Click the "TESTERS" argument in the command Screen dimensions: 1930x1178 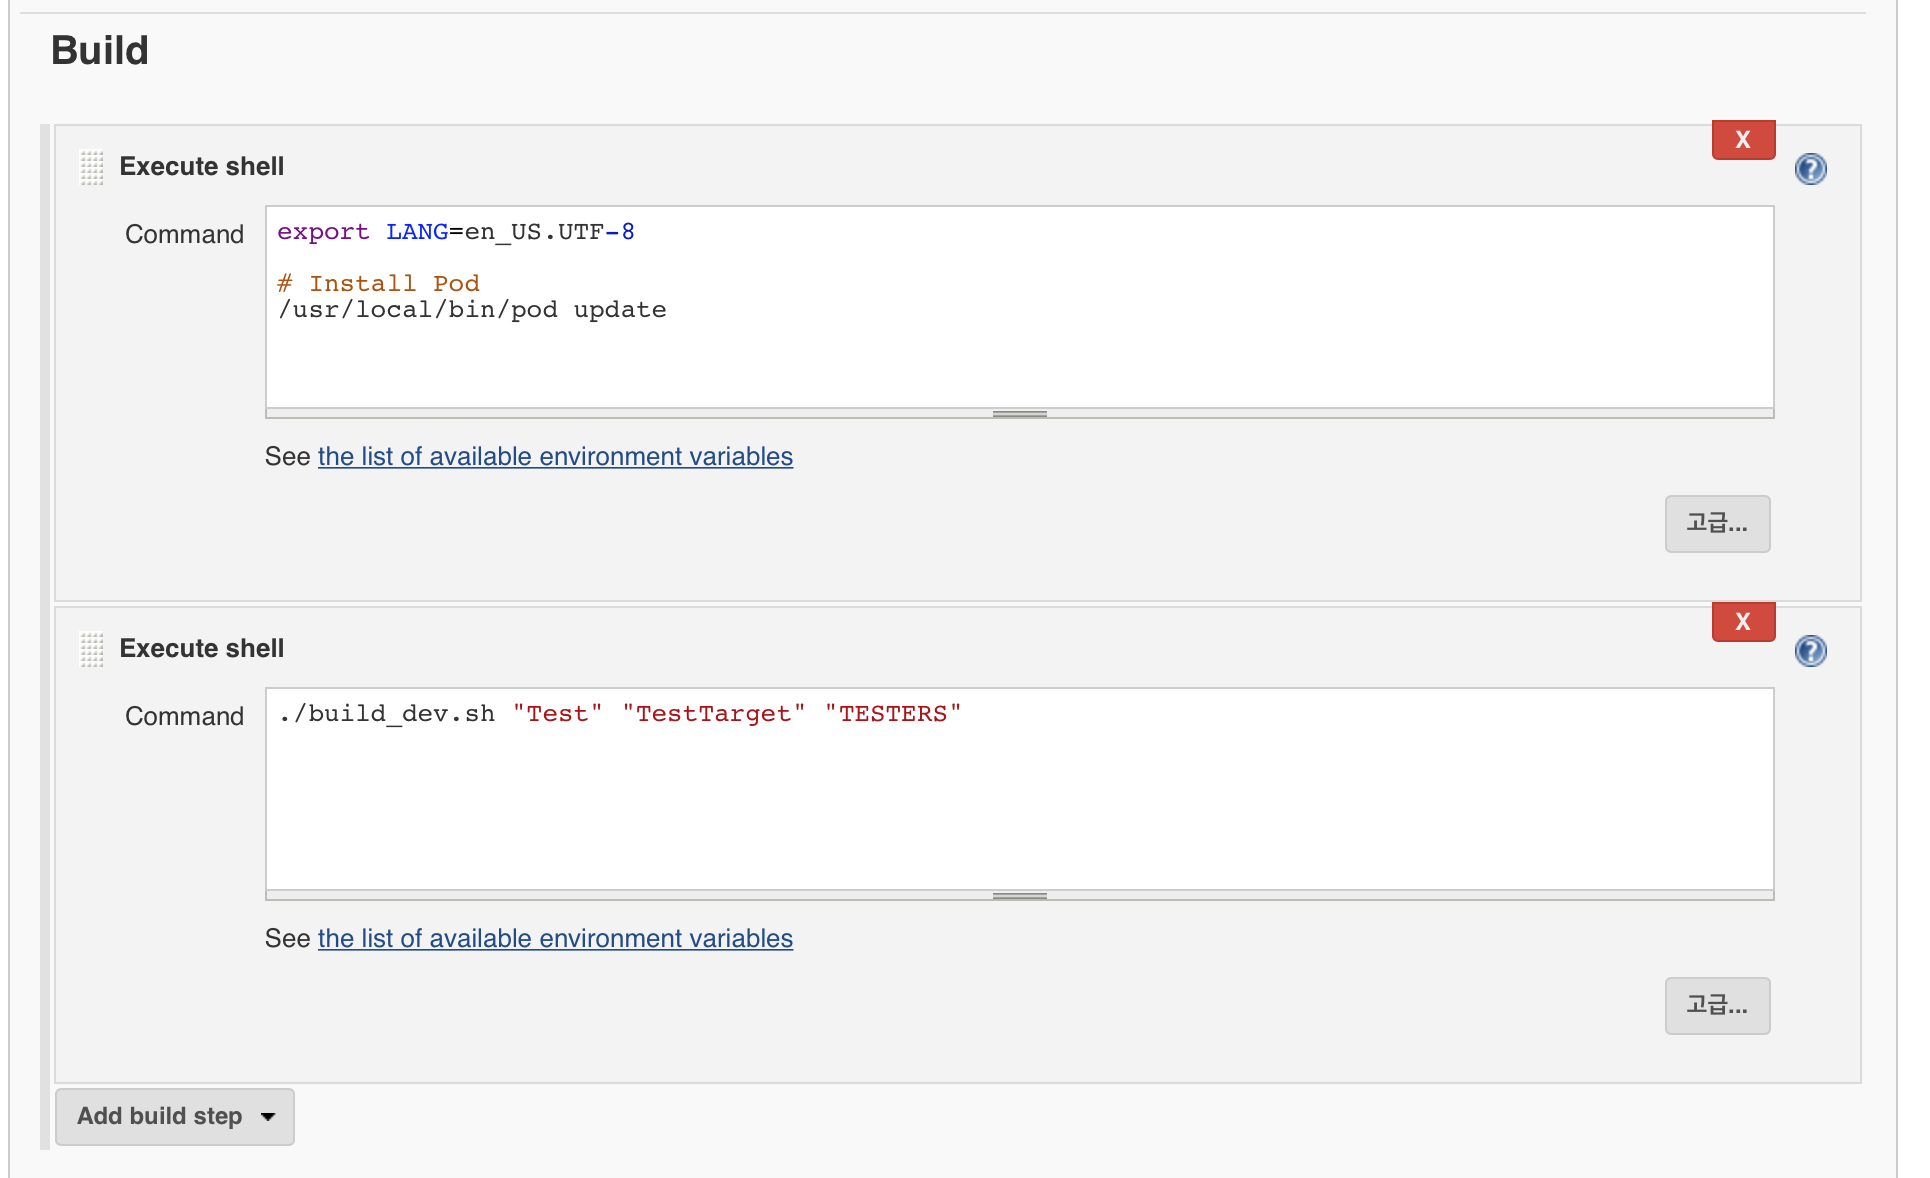pyautogui.click(x=892, y=714)
